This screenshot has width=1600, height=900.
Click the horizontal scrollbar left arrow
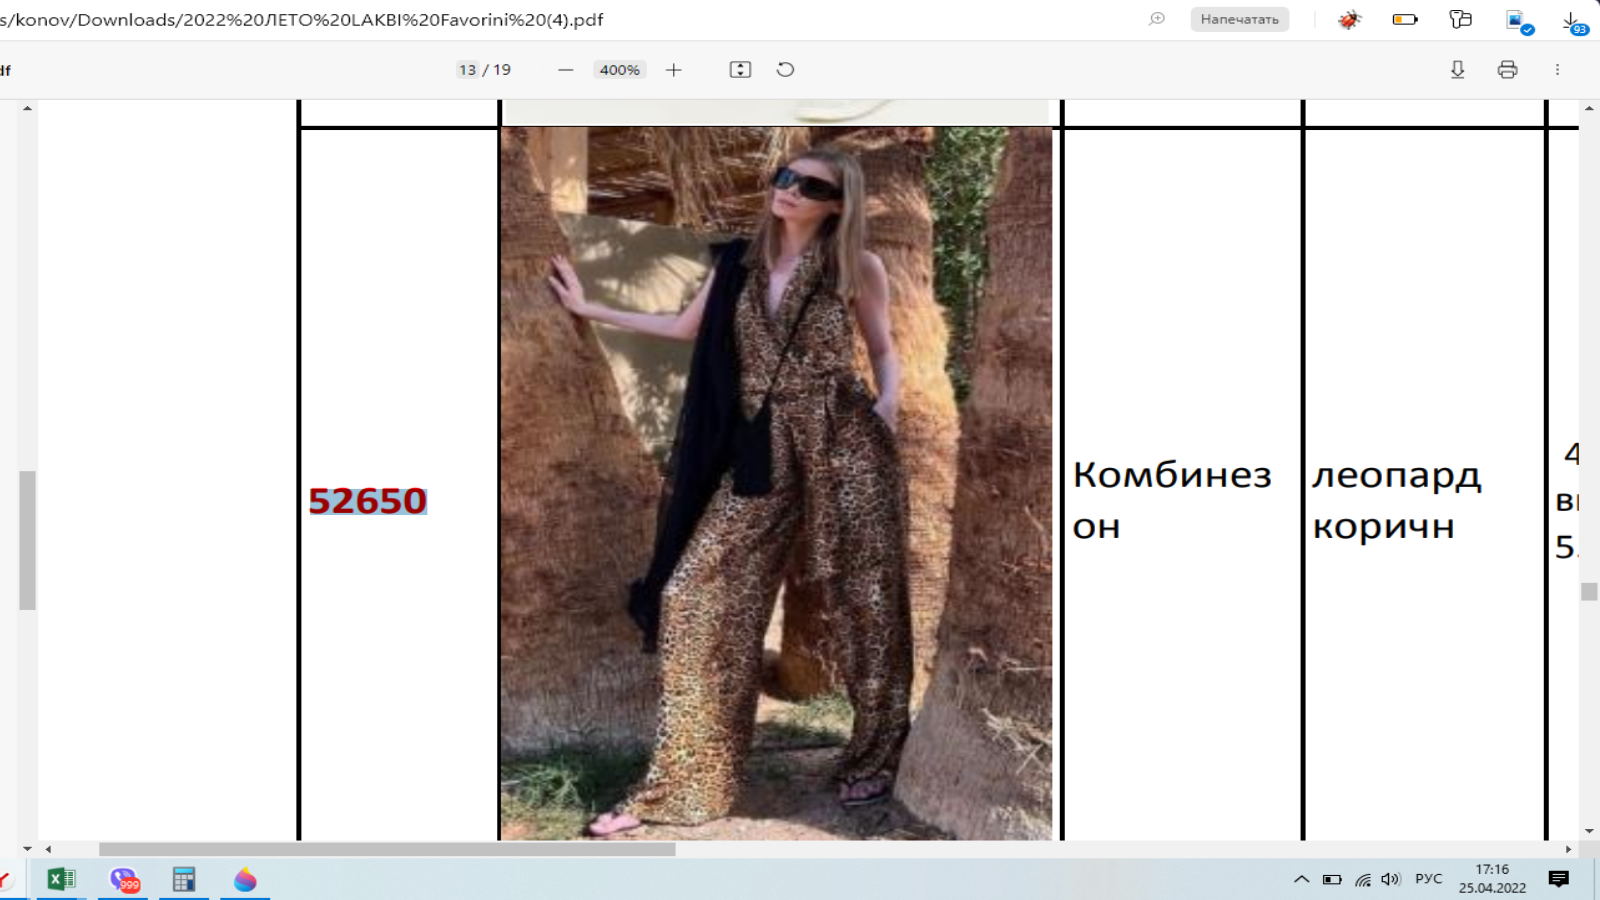tap(48, 849)
